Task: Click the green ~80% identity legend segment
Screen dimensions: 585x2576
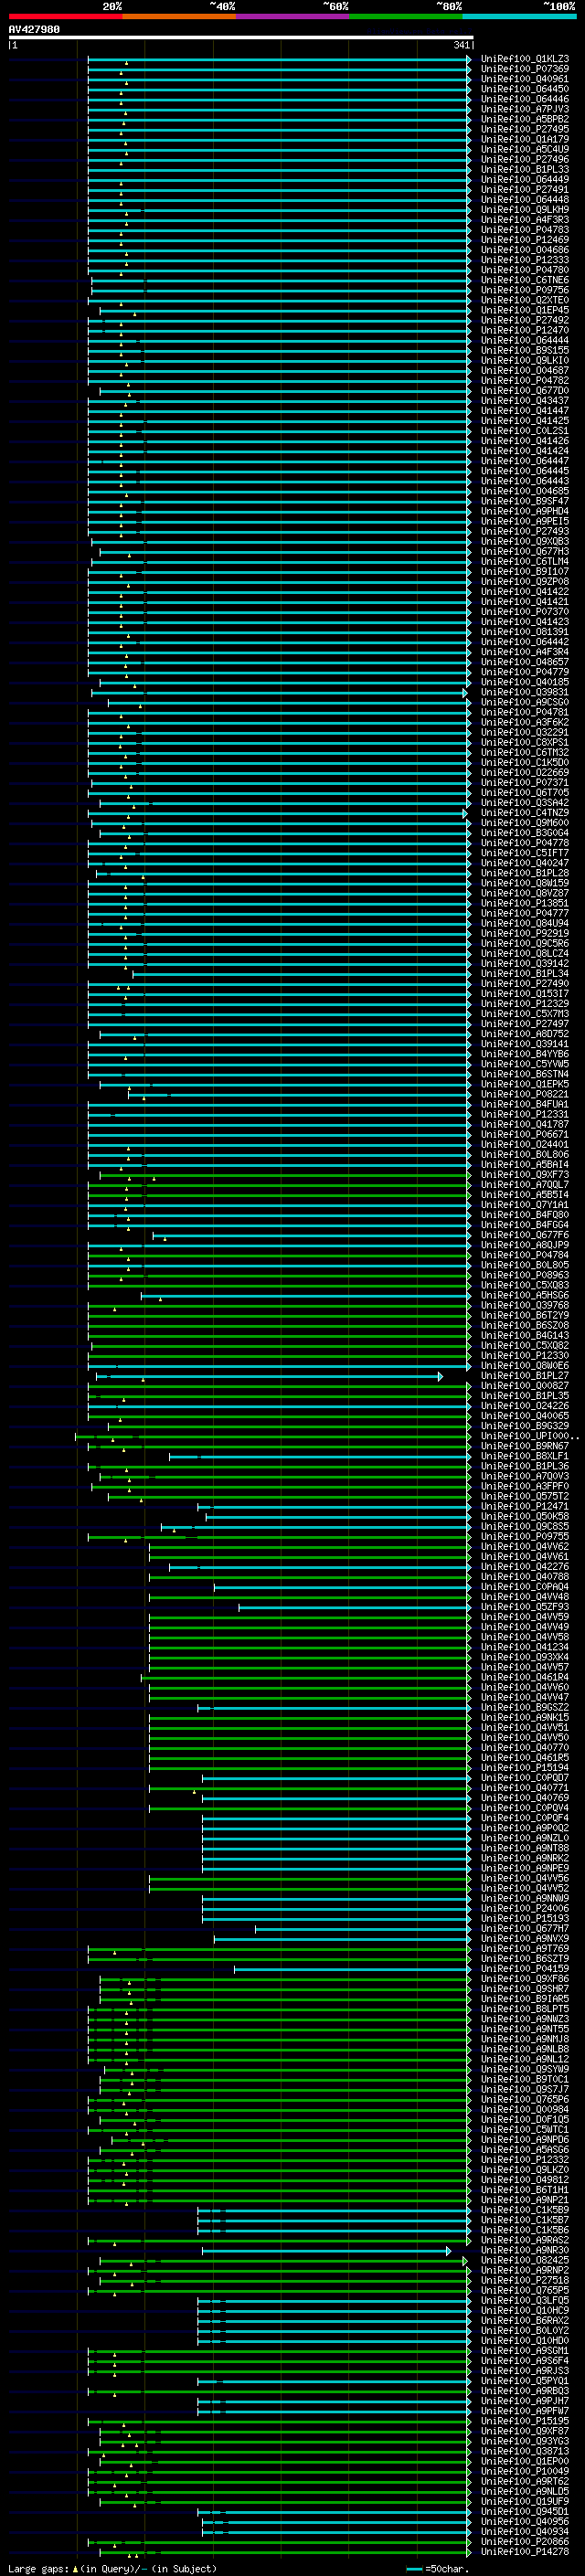Action: pyautogui.click(x=406, y=17)
